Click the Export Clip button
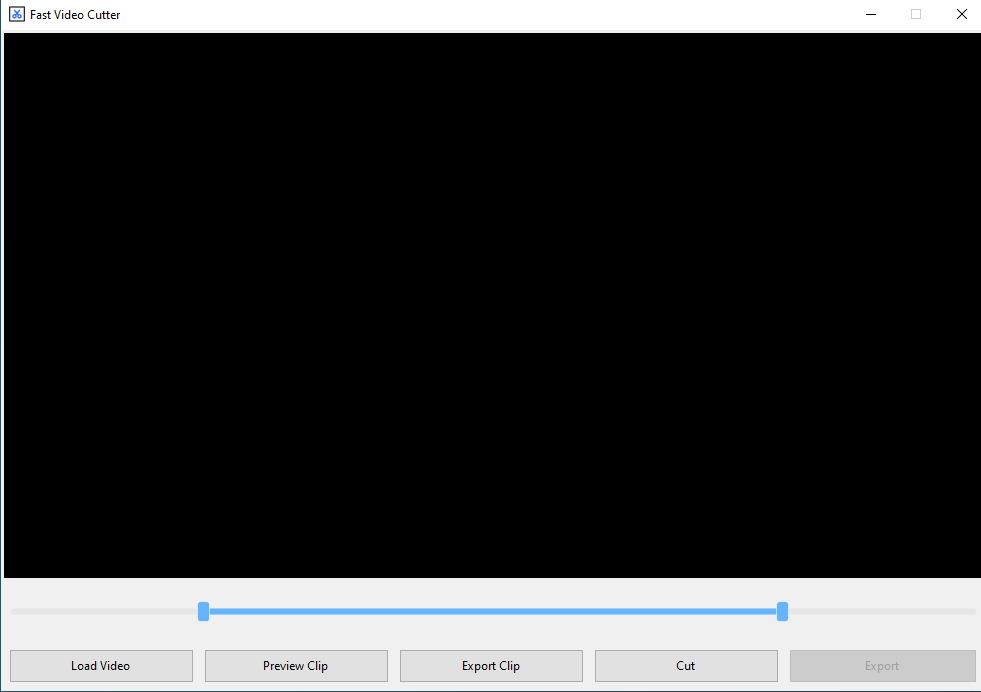The width and height of the screenshot is (981, 692). [x=491, y=666]
